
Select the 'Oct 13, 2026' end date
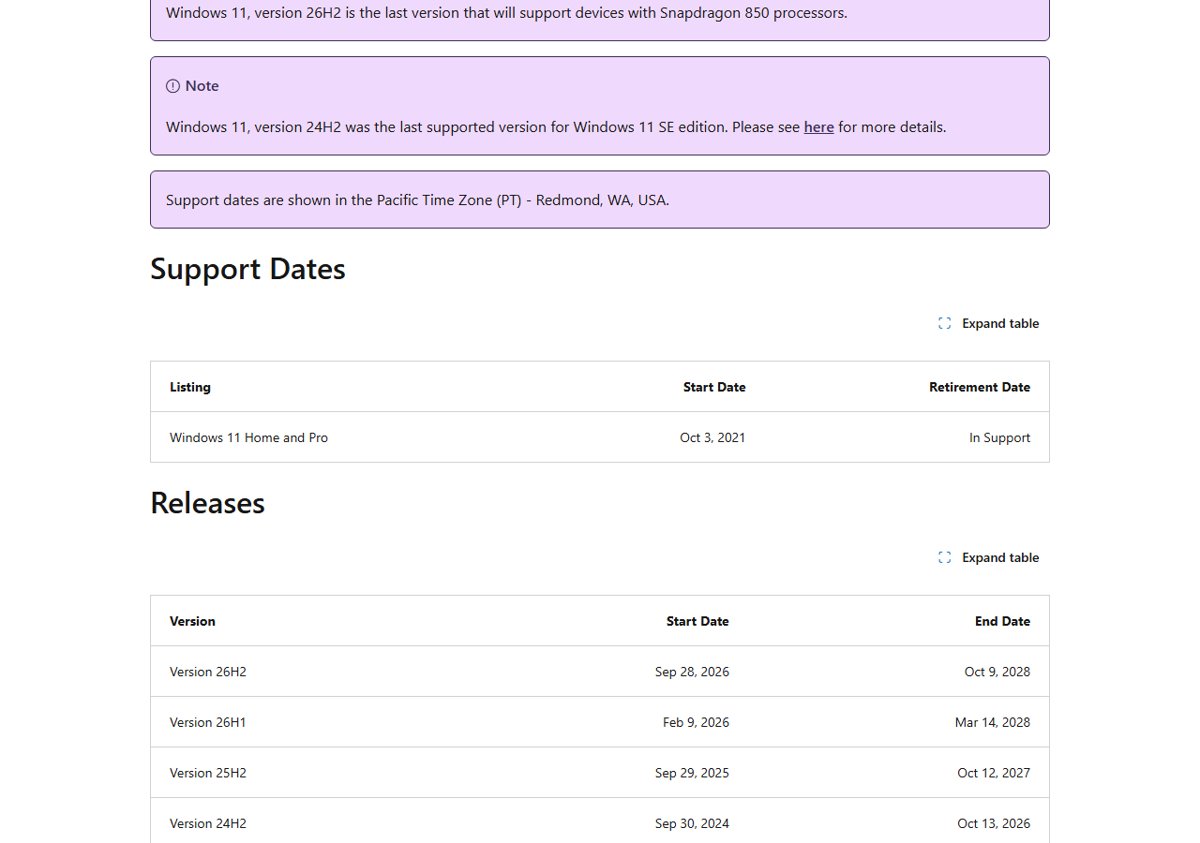coord(993,824)
